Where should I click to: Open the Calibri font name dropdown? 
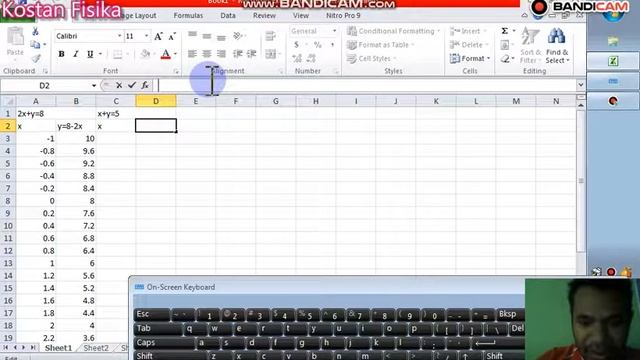(x=119, y=36)
